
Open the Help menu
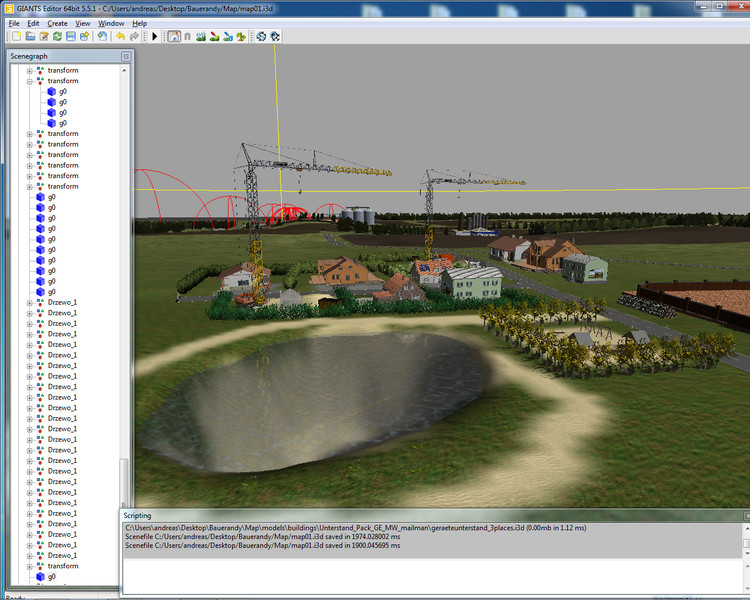pyautogui.click(x=140, y=23)
